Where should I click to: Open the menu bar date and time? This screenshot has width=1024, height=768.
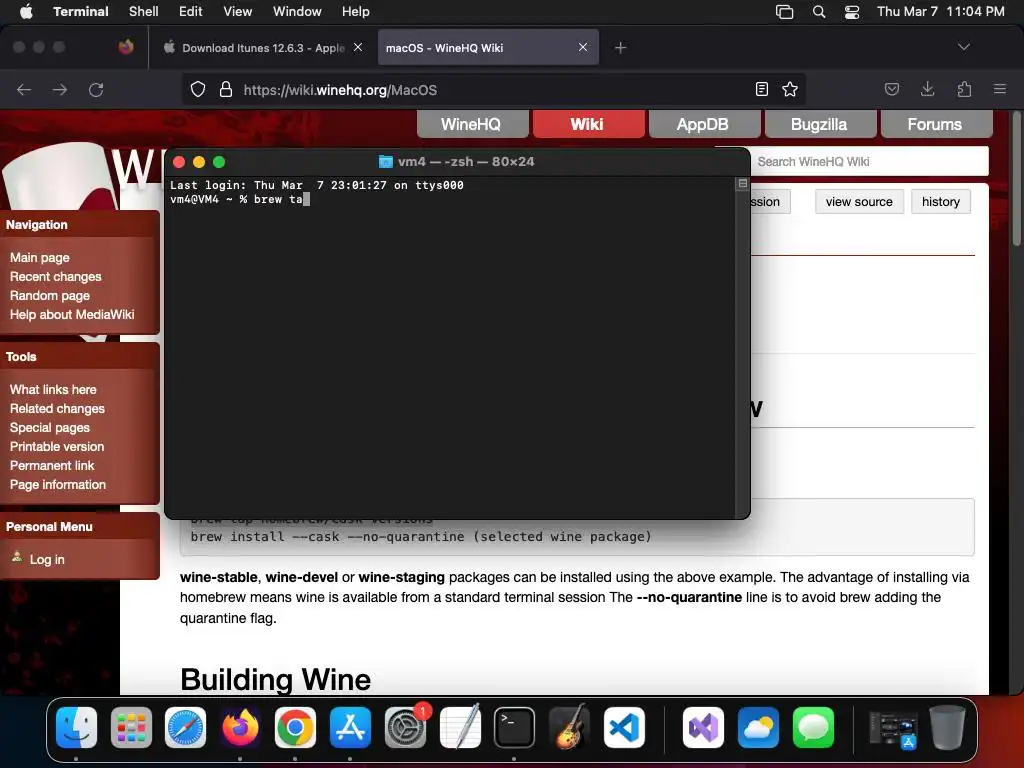(940, 12)
